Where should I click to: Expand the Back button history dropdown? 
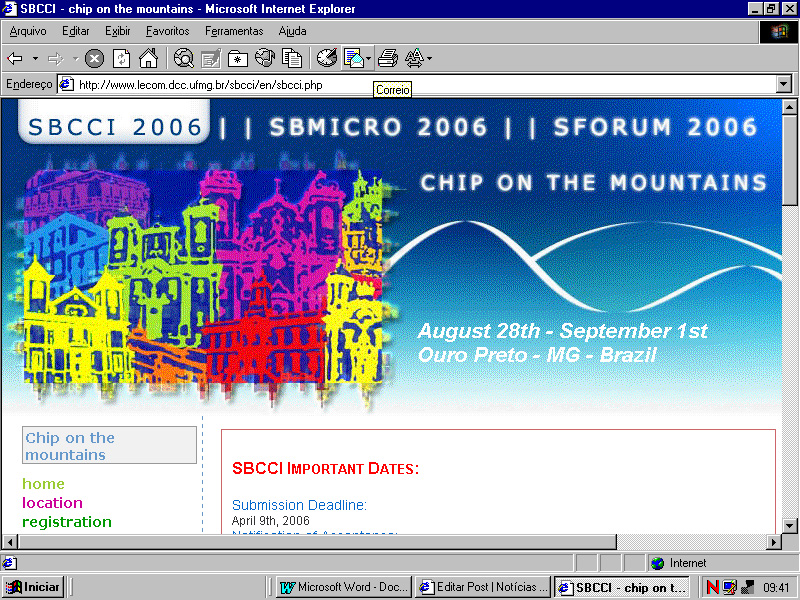[x=35, y=59]
